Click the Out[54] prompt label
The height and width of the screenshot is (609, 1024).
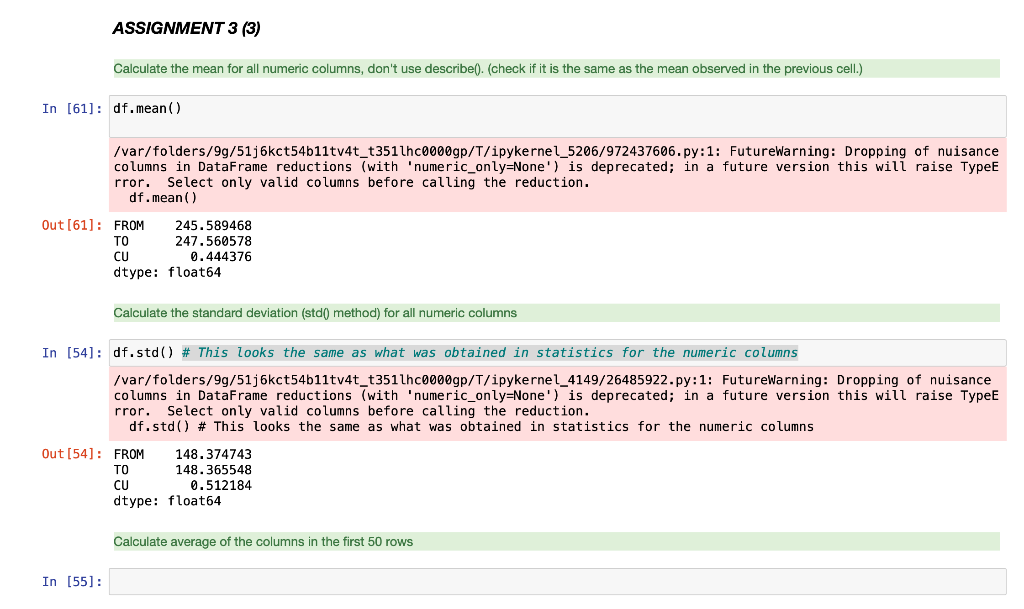coord(72,454)
